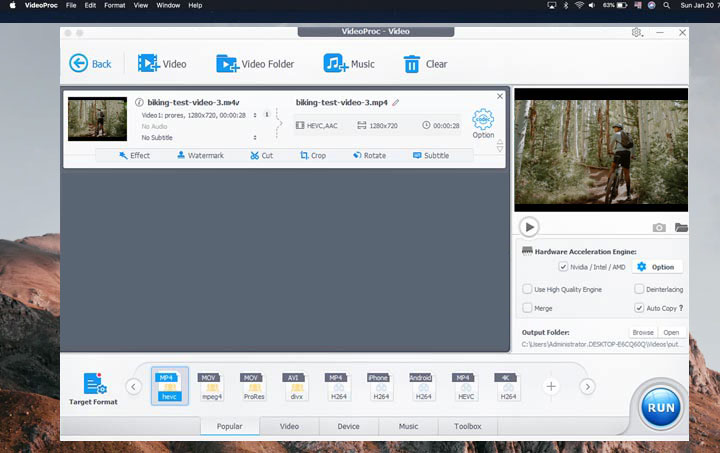This screenshot has height=453, width=720.
Task: Play the video preview
Action: coord(529,227)
